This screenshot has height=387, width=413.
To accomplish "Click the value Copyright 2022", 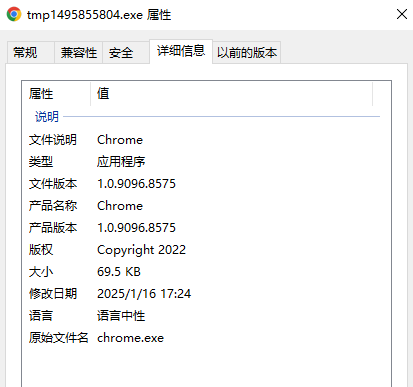I will [141, 250].
